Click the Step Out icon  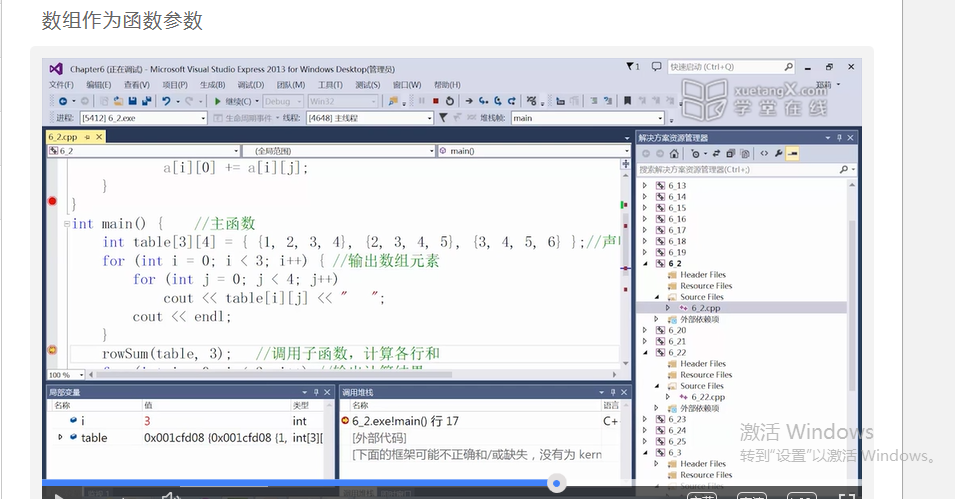click(x=512, y=101)
